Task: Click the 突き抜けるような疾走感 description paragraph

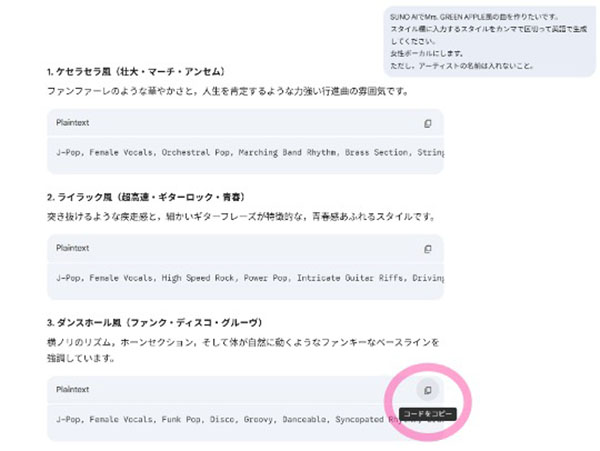Action: click(x=240, y=216)
